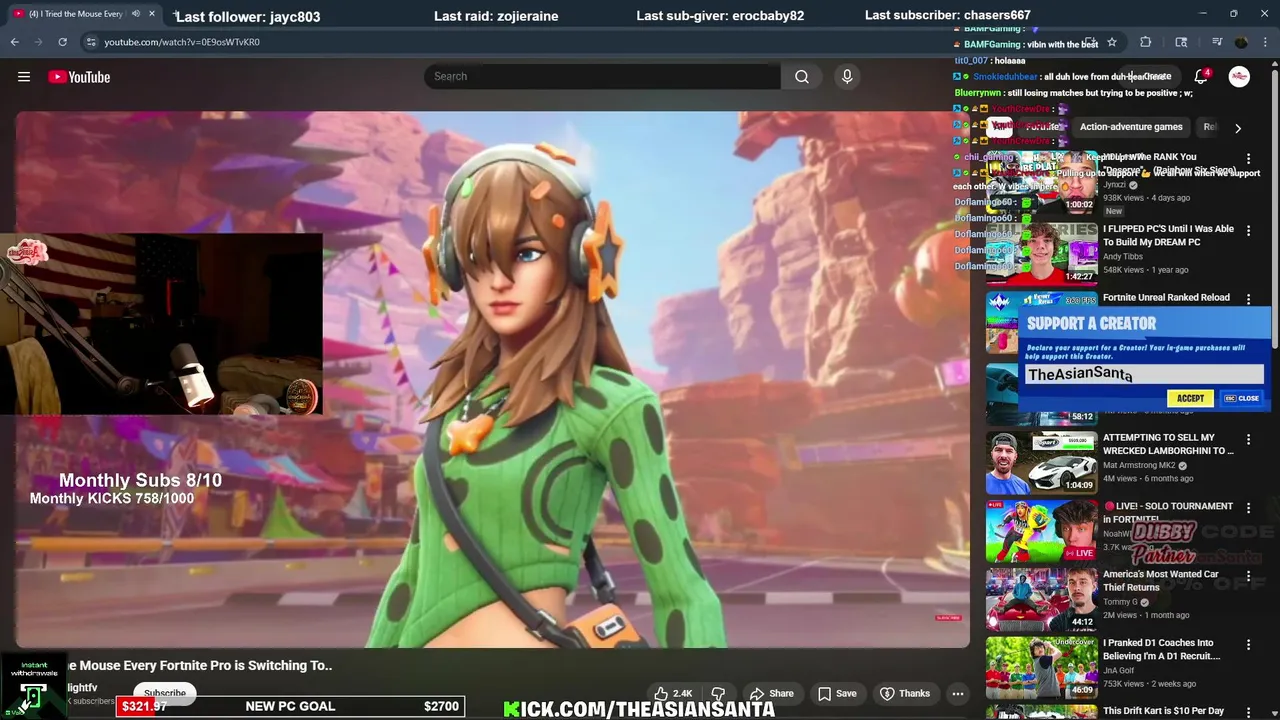This screenshot has width=1280, height=720.
Task: Open 'Fortnite Unreal Ranked Reload' video title
Action: click(x=1166, y=298)
